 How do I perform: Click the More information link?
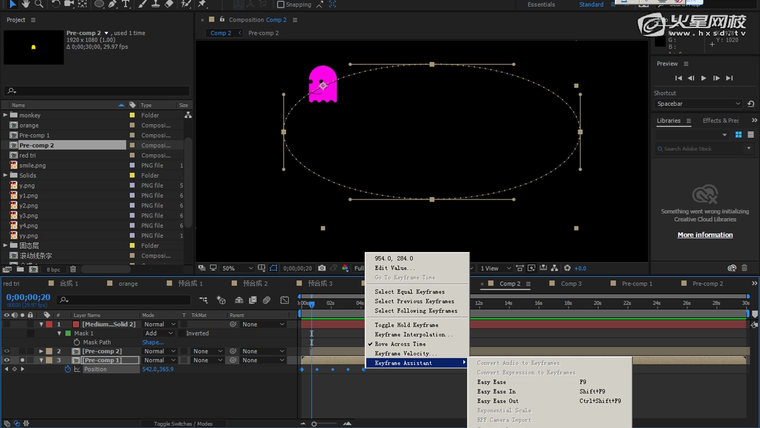[705, 235]
